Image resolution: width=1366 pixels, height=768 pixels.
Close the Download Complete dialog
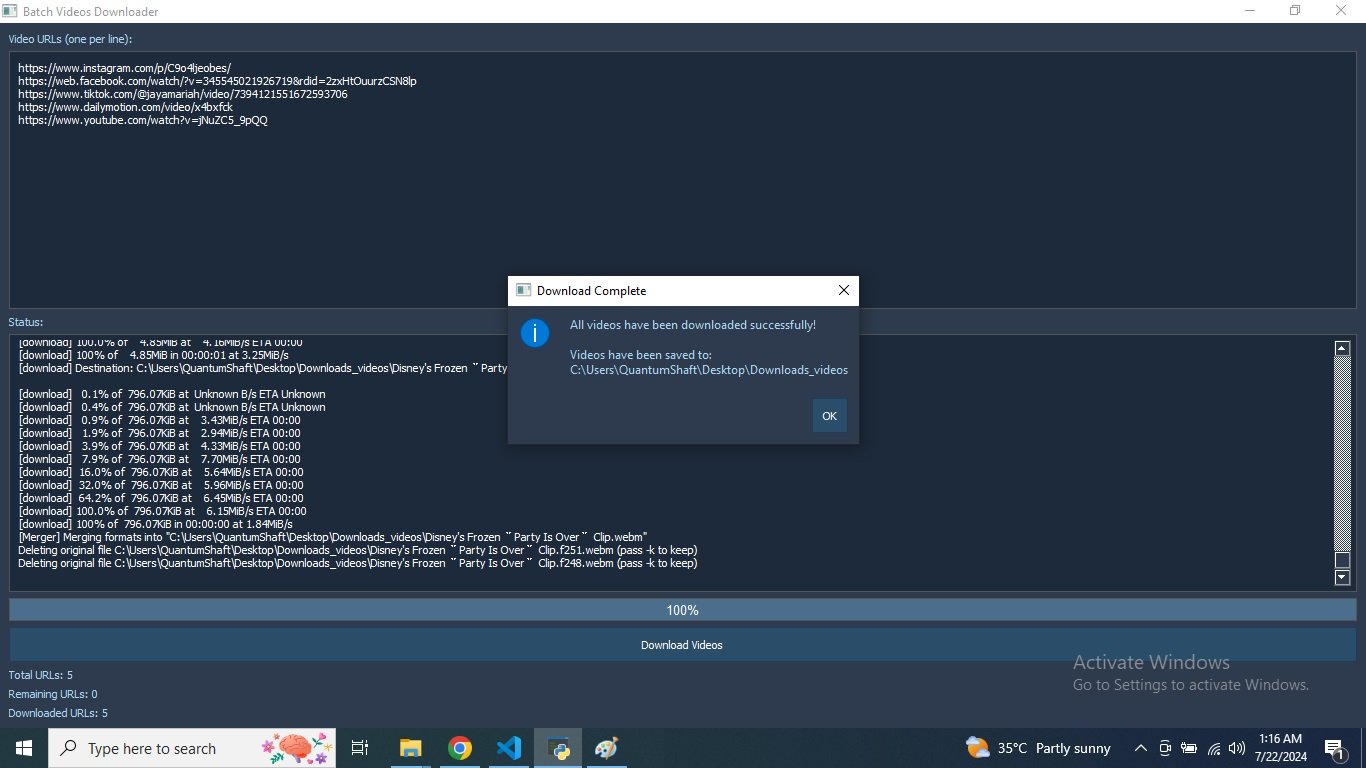tap(843, 291)
